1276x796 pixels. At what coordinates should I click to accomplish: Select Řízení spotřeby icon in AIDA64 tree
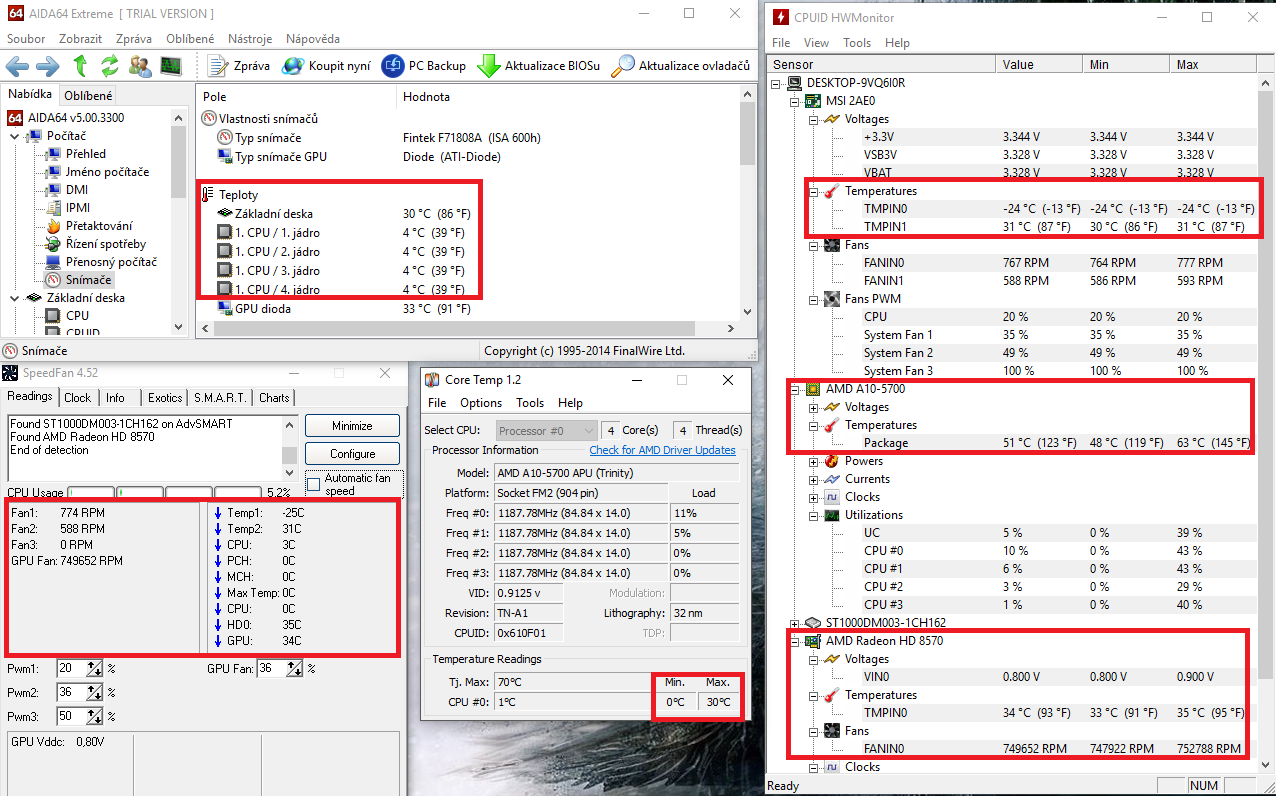(x=53, y=244)
